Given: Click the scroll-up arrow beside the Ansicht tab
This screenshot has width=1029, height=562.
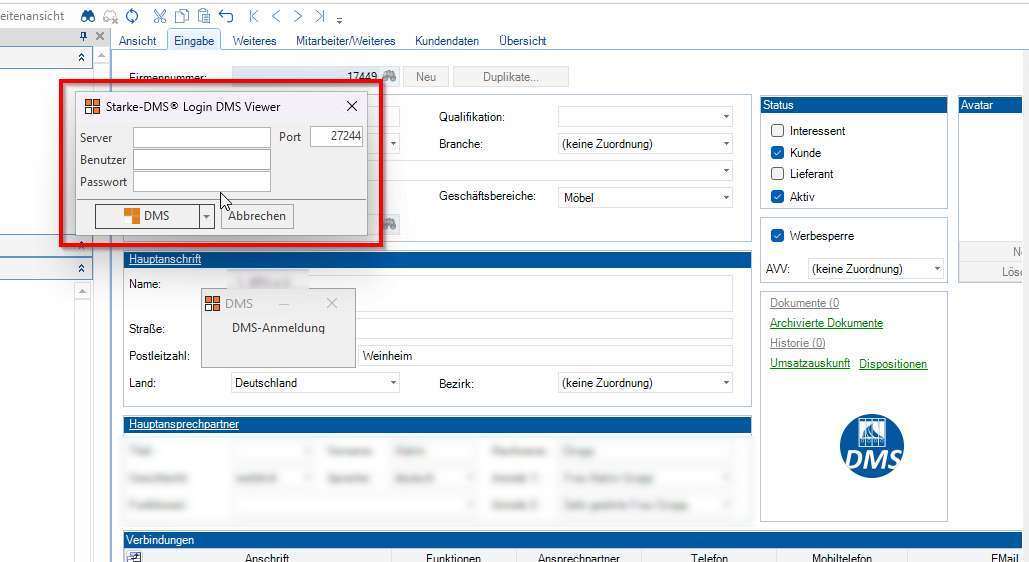Looking at the screenshot, I should 102,55.
